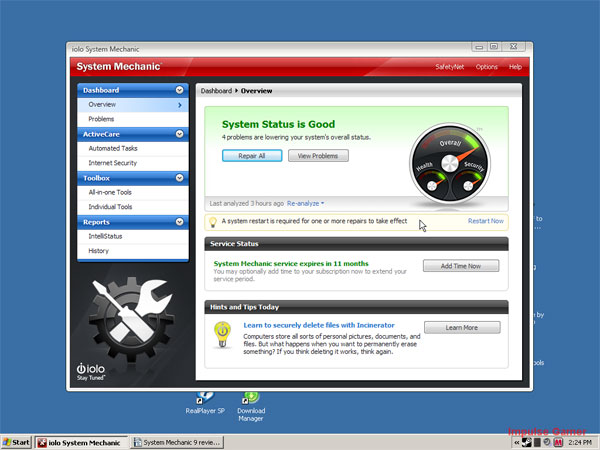Click the Overview row arrow
The image size is (600, 450).
[x=180, y=105]
